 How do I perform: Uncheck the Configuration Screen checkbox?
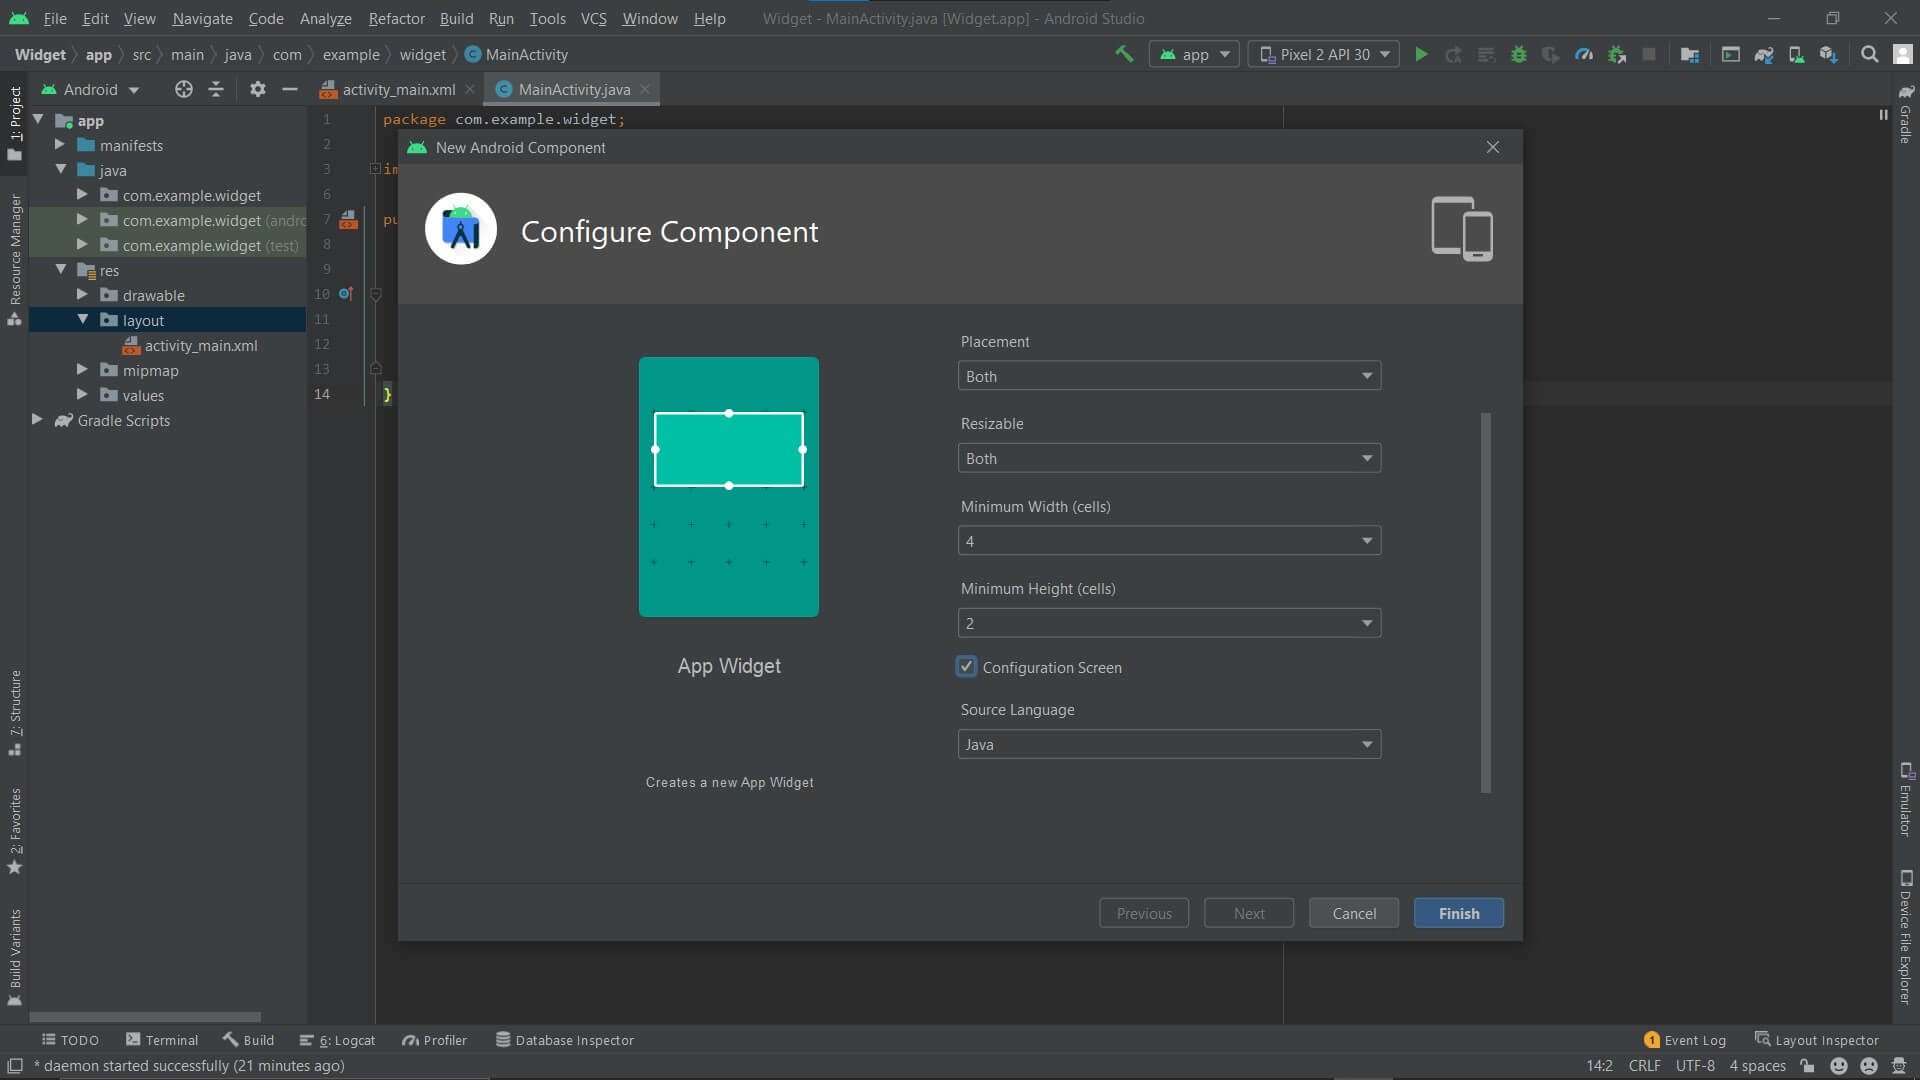click(966, 666)
